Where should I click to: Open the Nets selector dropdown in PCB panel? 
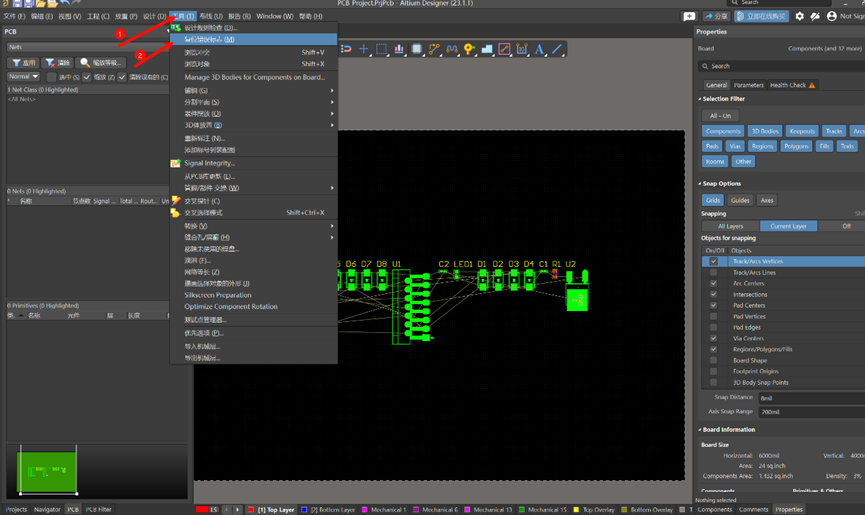click(x=87, y=47)
